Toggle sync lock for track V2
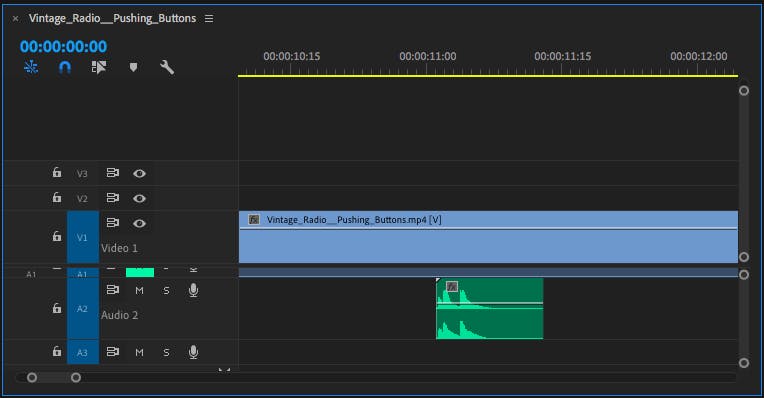Image resolution: width=764 pixels, height=398 pixels. (x=113, y=198)
